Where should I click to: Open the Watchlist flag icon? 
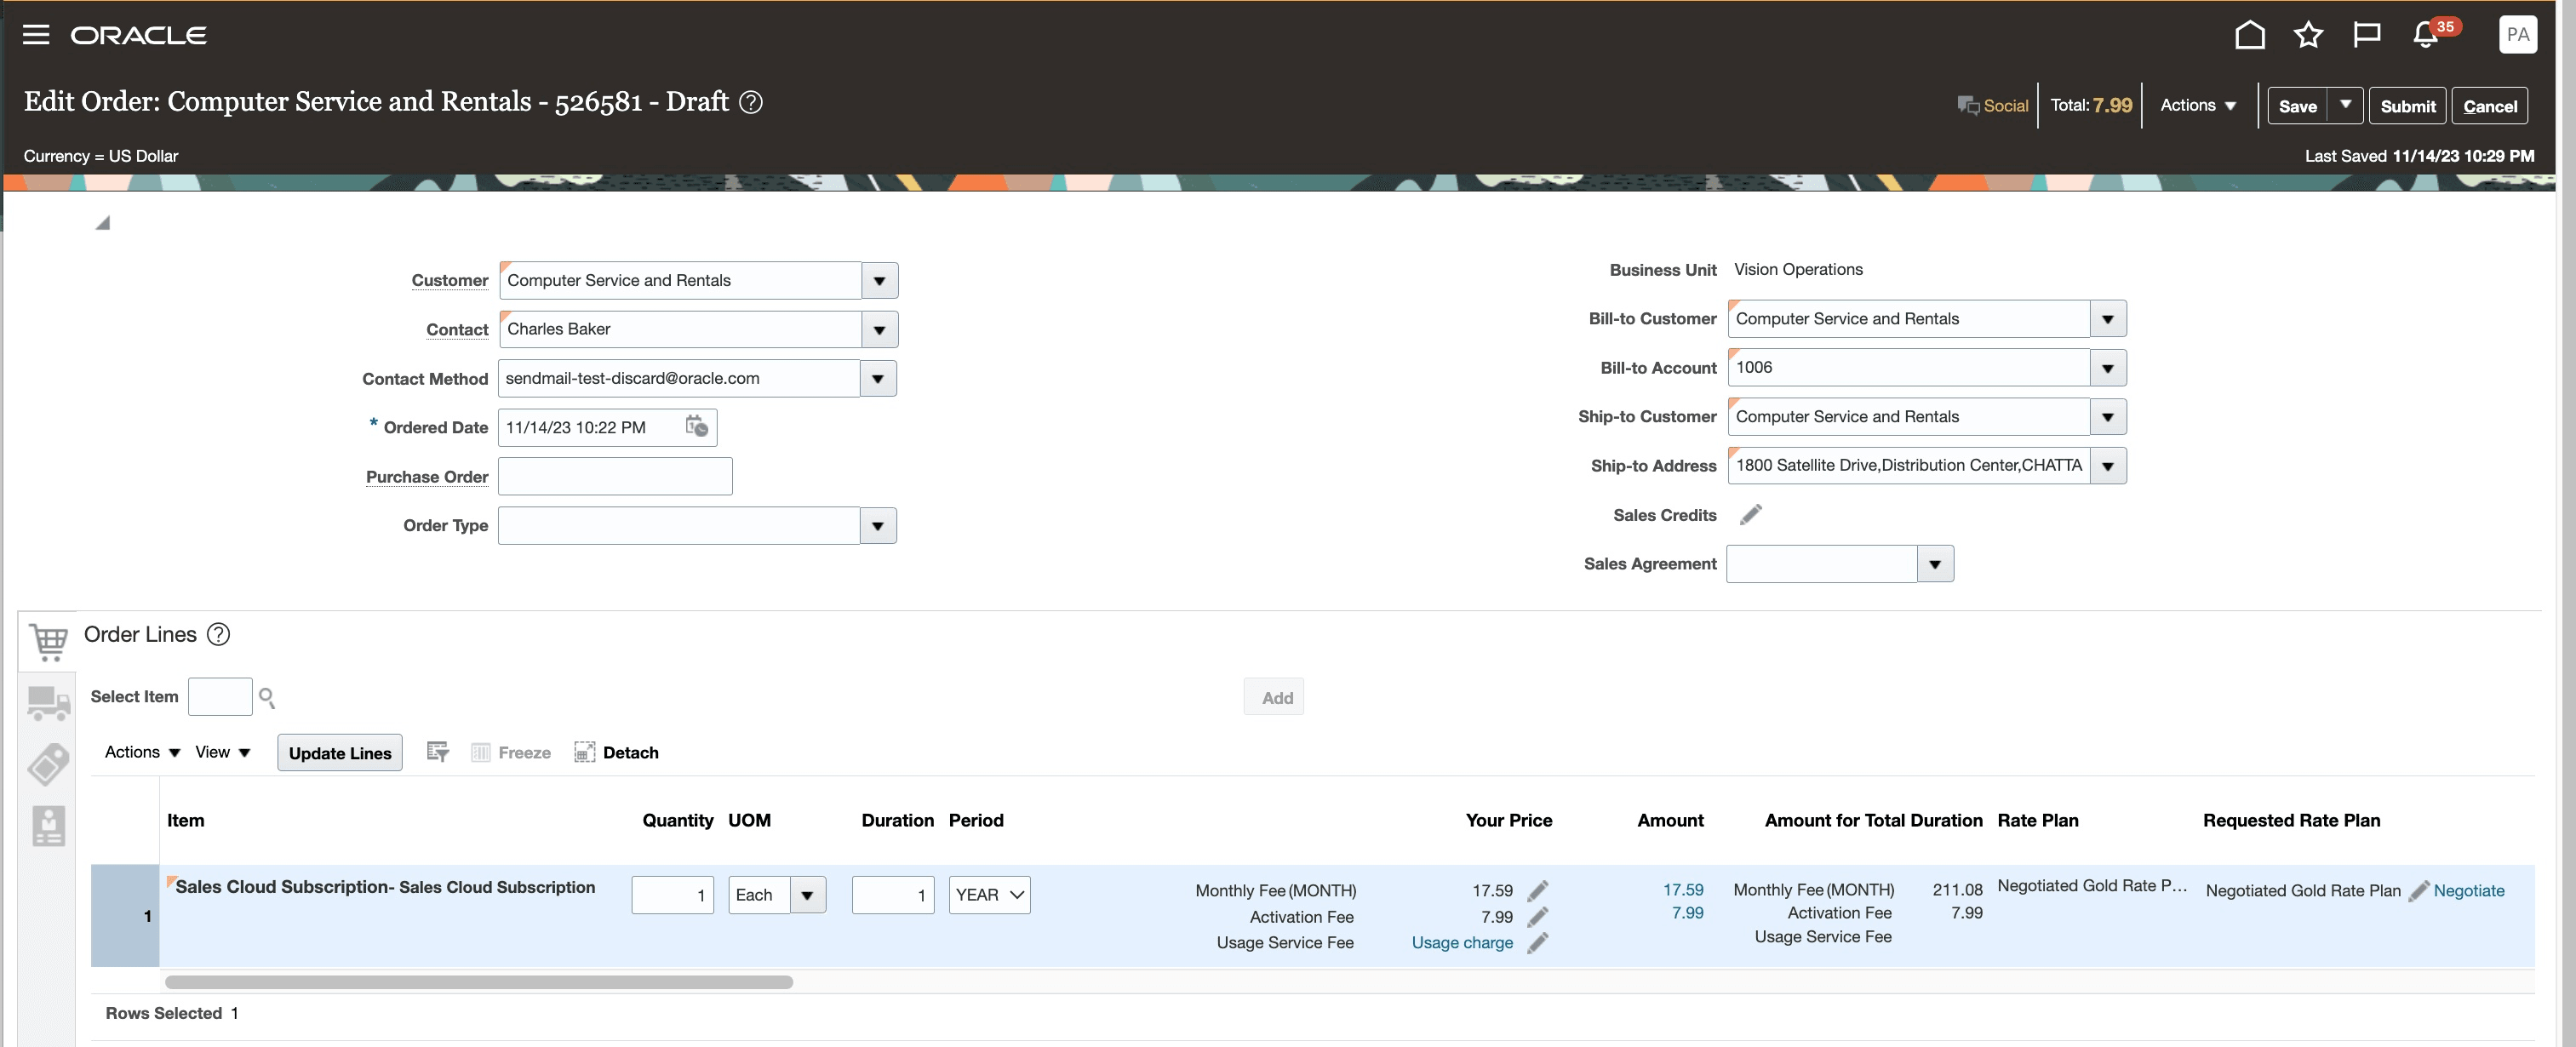click(x=2366, y=35)
